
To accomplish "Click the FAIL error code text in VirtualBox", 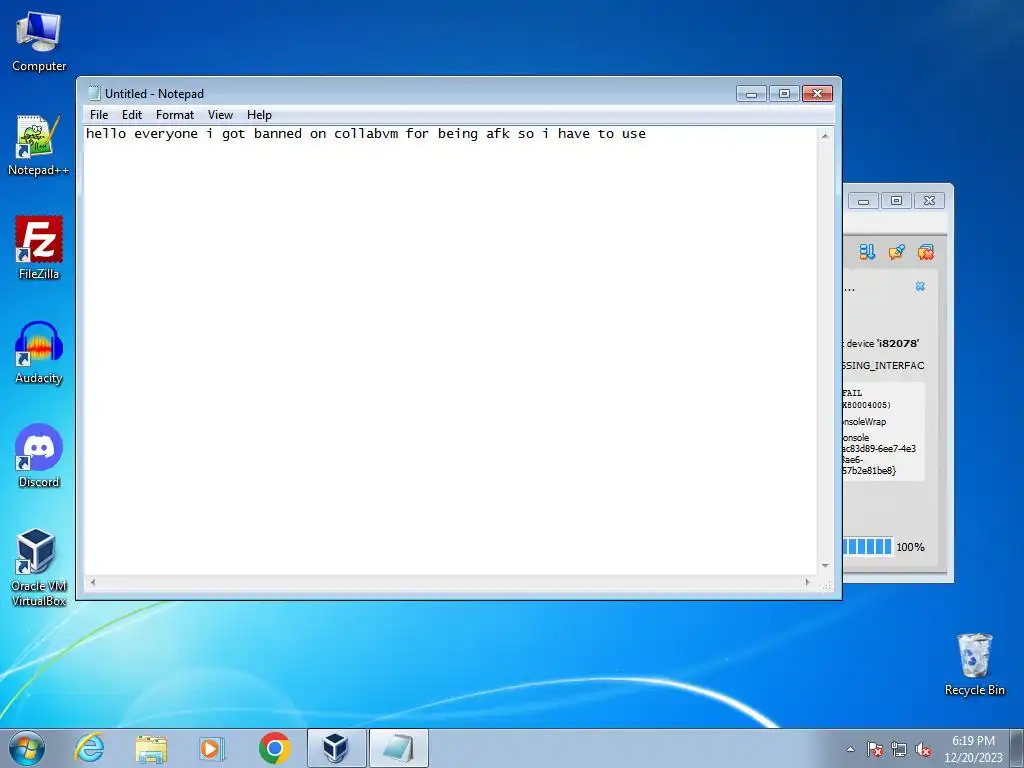I will (852, 393).
